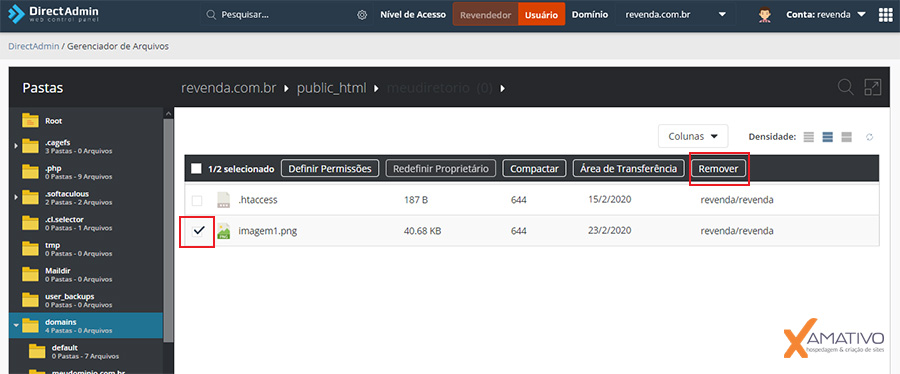Collapse the domains tree node arrow
The image size is (900, 374).
point(16,326)
